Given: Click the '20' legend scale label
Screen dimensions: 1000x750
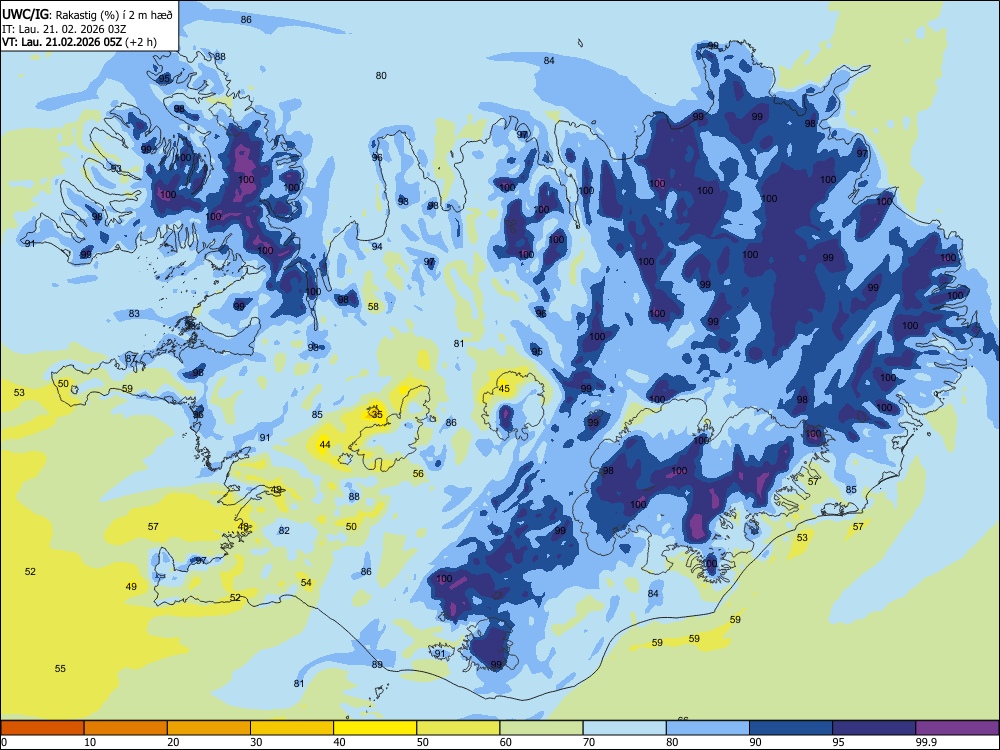Looking at the screenshot, I should (173, 742).
